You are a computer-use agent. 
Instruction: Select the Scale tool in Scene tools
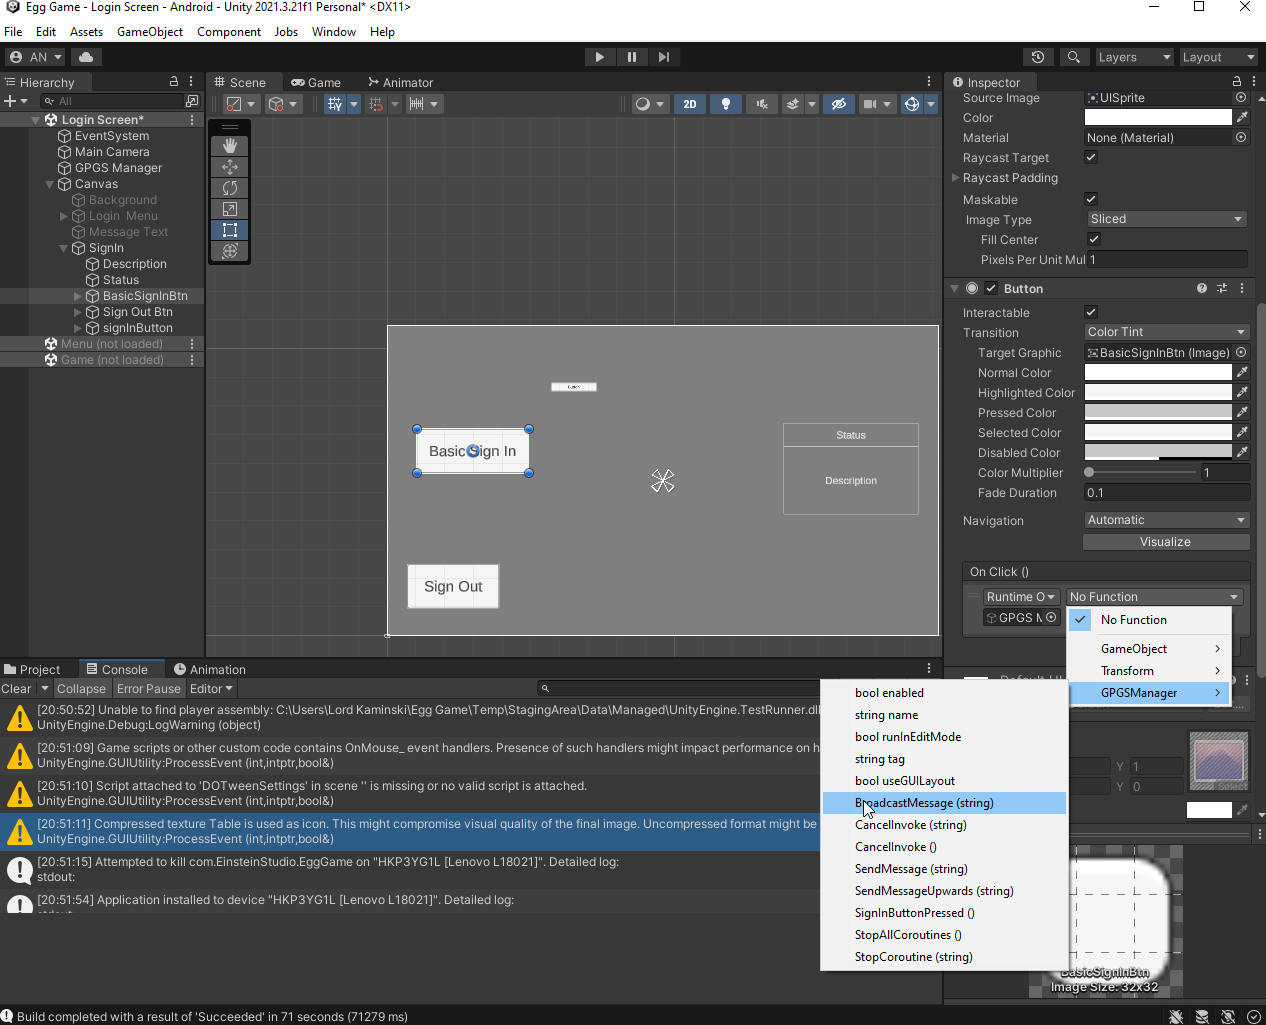(229, 209)
